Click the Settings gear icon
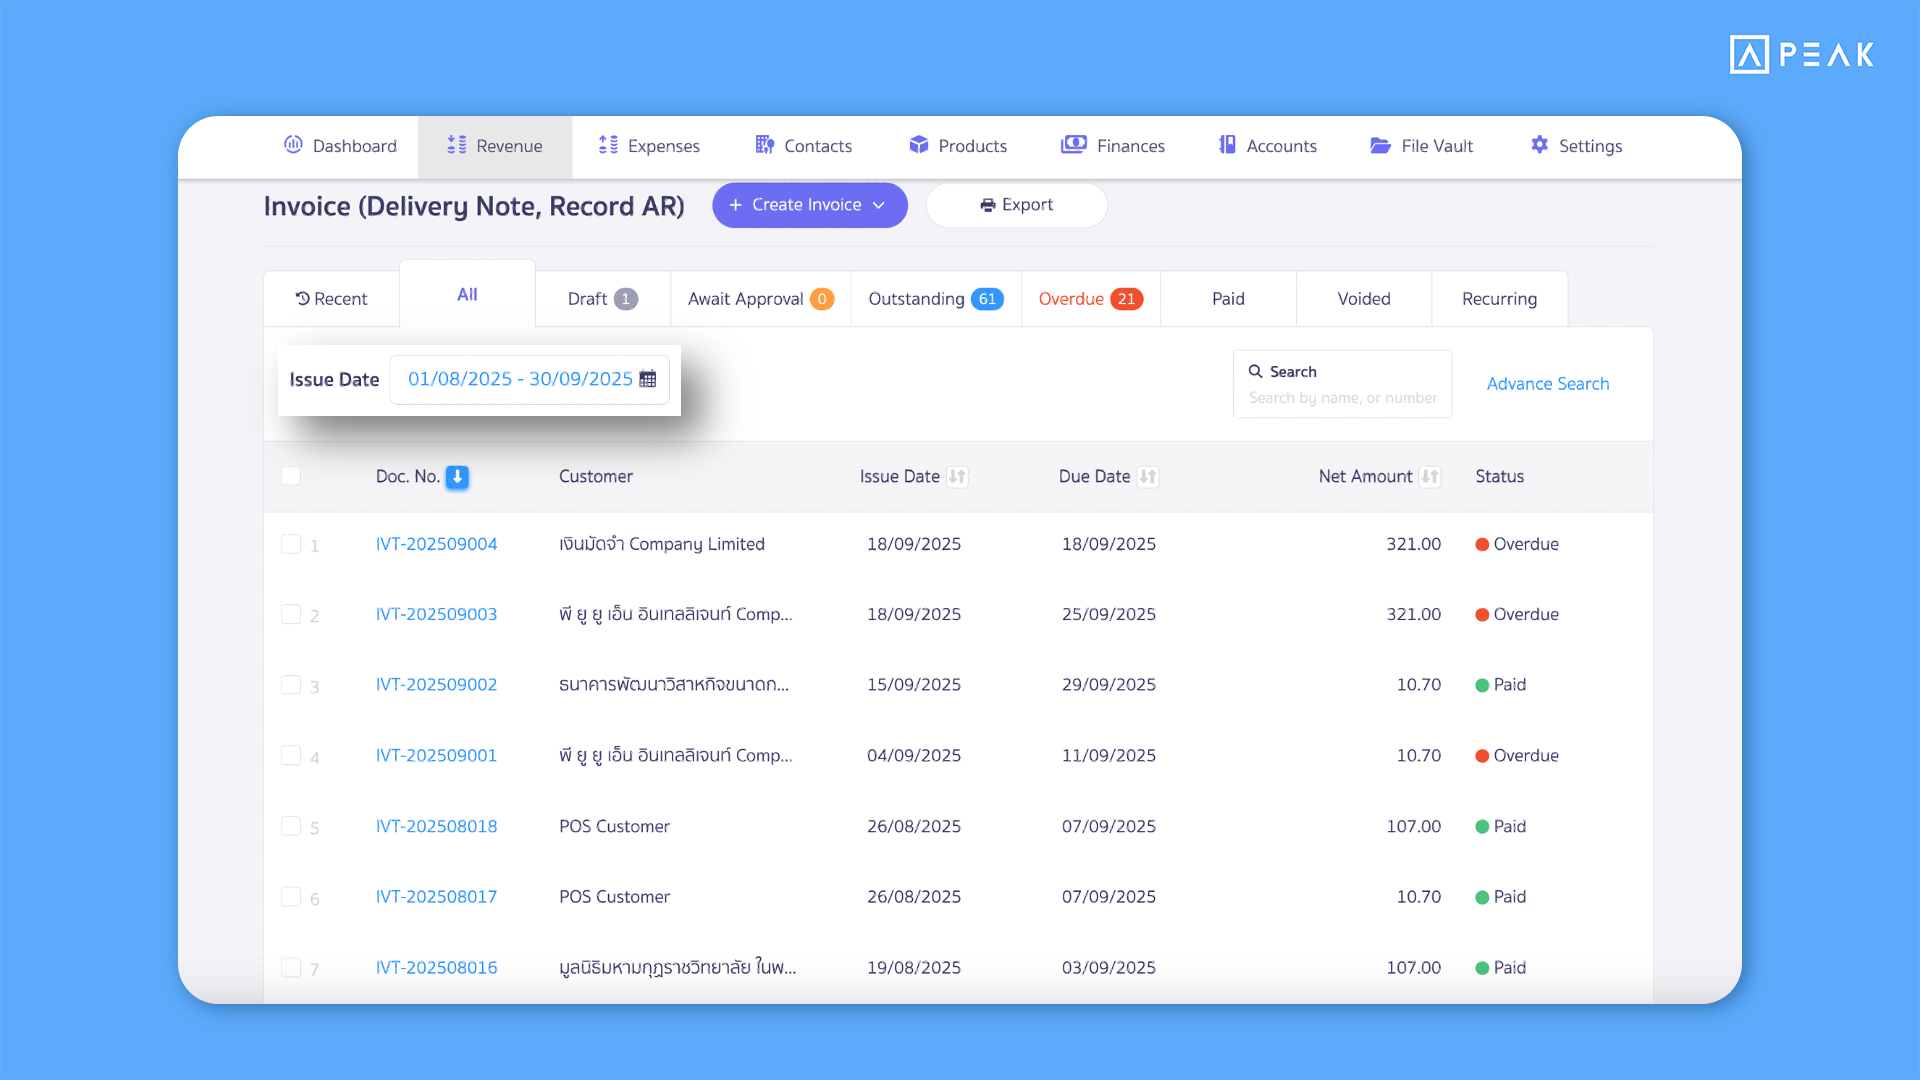Viewport: 1920px width, 1080px height. tap(1539, 145)
